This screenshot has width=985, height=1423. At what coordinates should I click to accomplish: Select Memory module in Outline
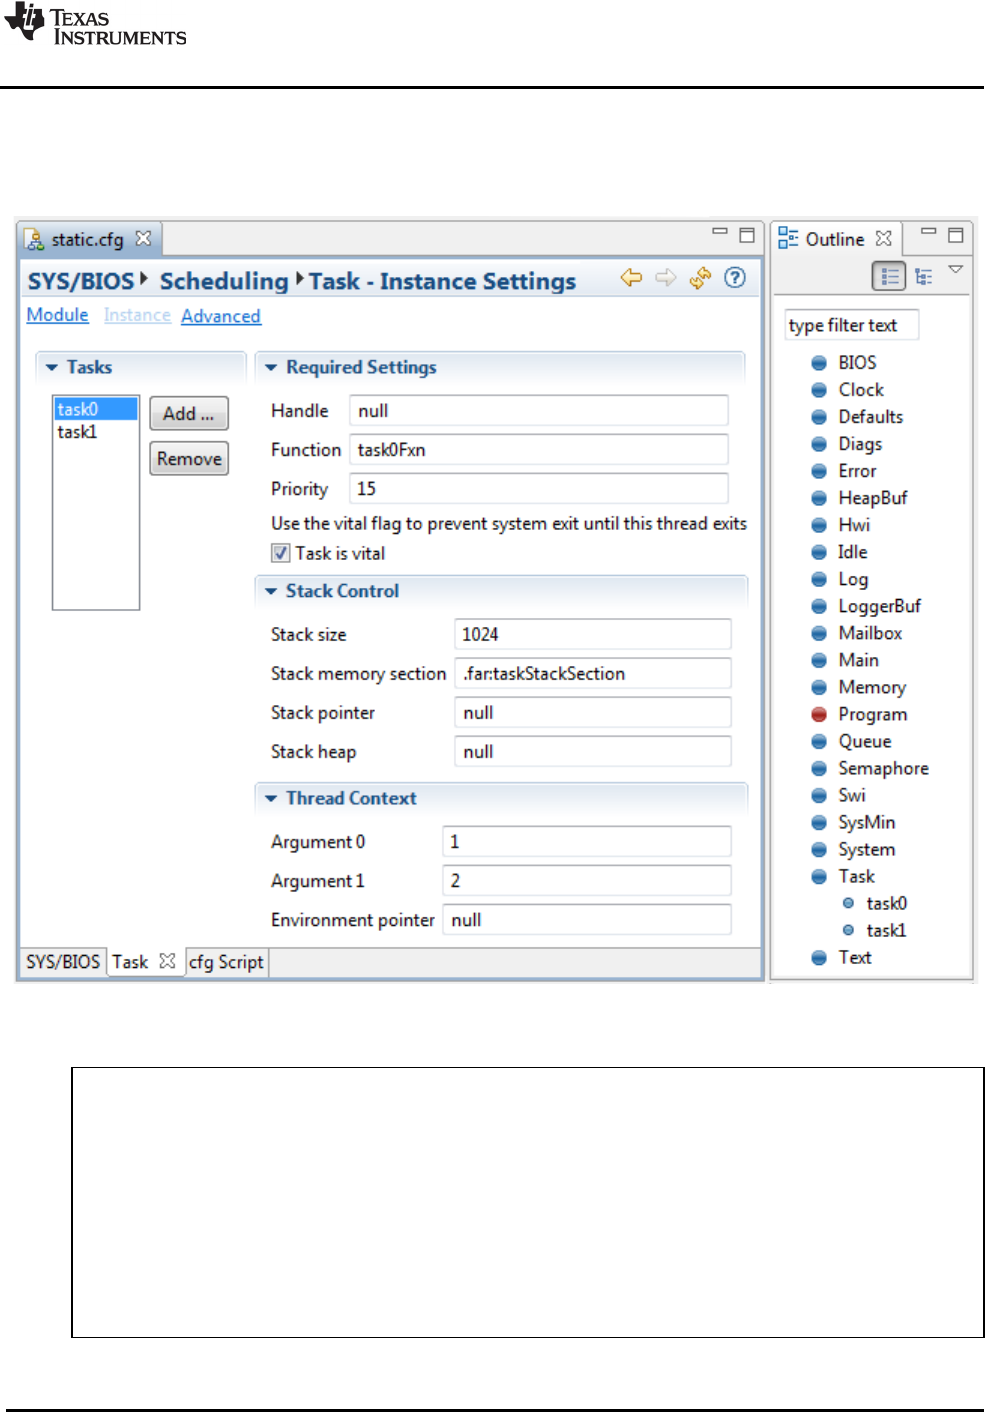tap(872, 687)
